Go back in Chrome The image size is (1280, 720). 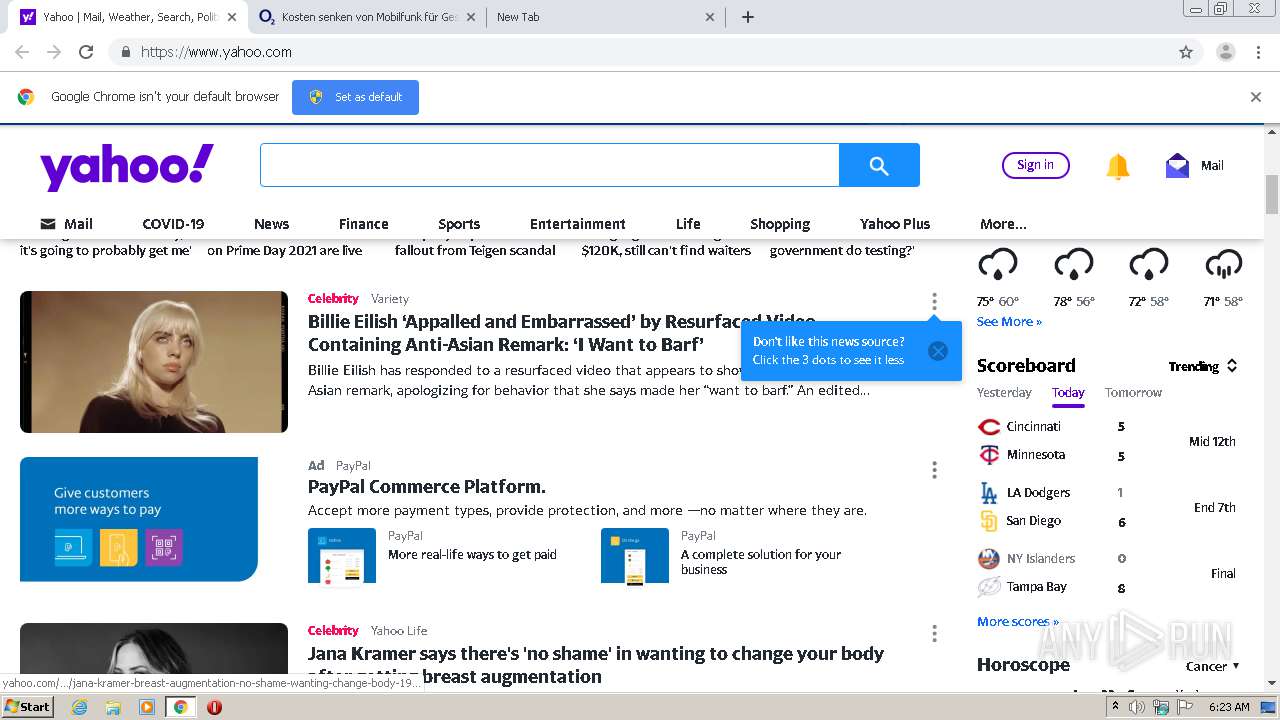coord(22,52)
